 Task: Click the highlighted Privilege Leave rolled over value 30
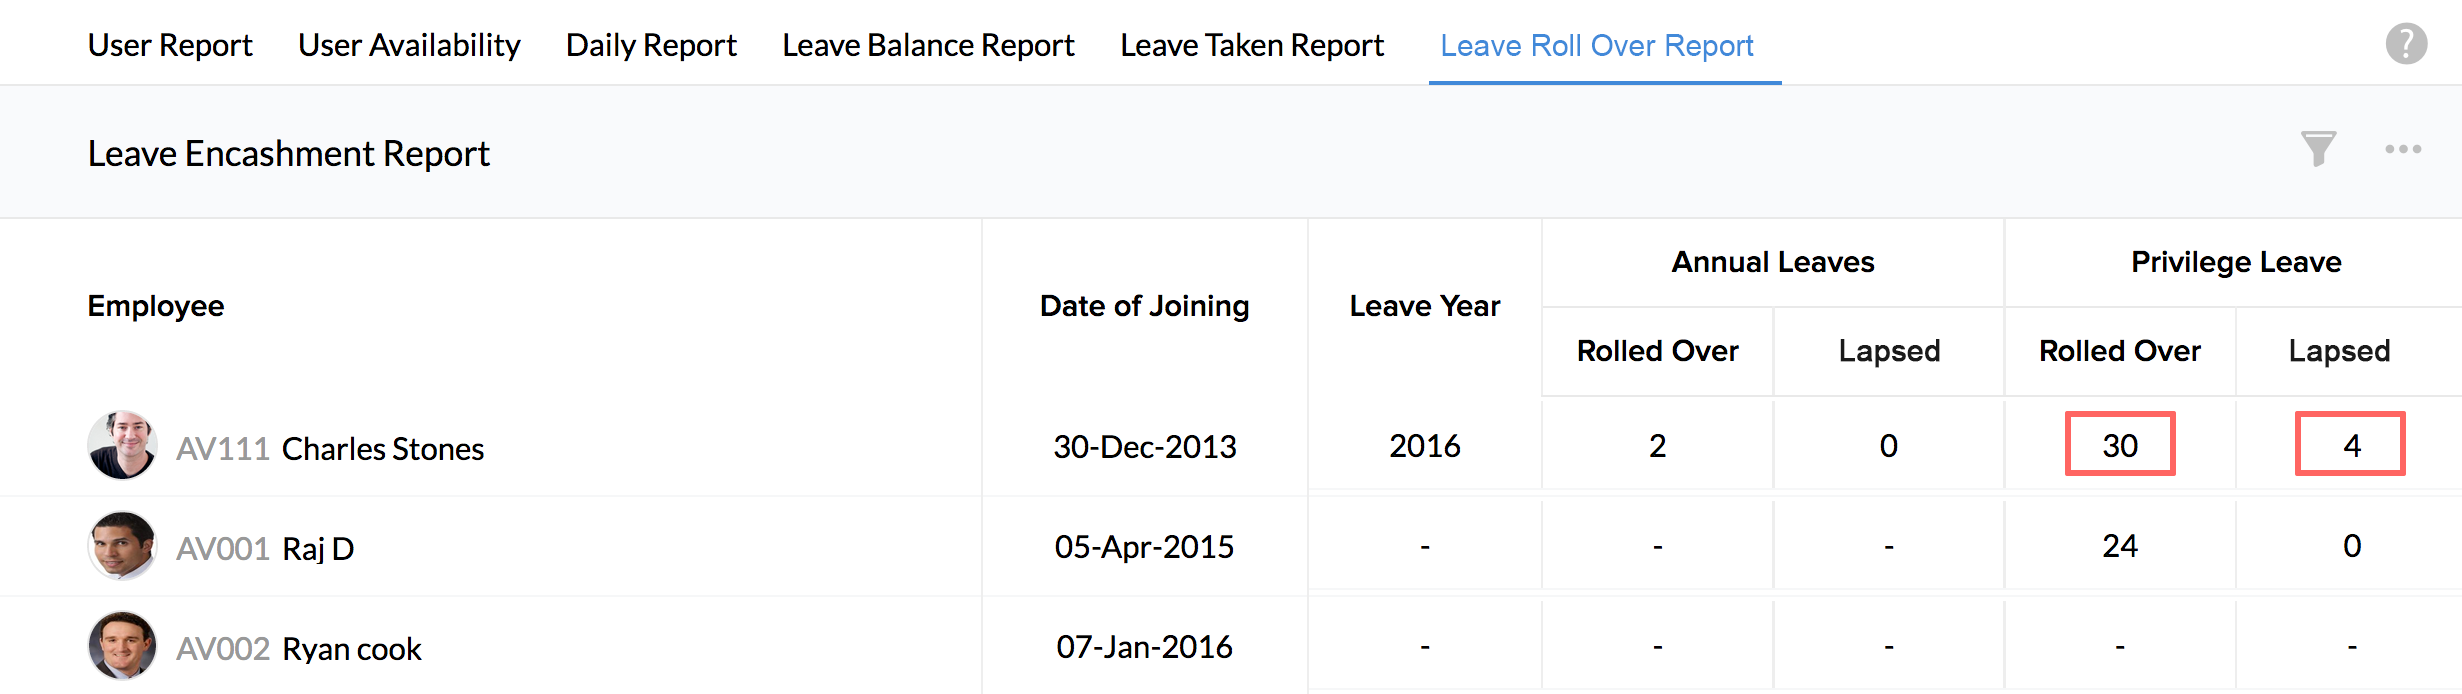tap(2120, 445)
